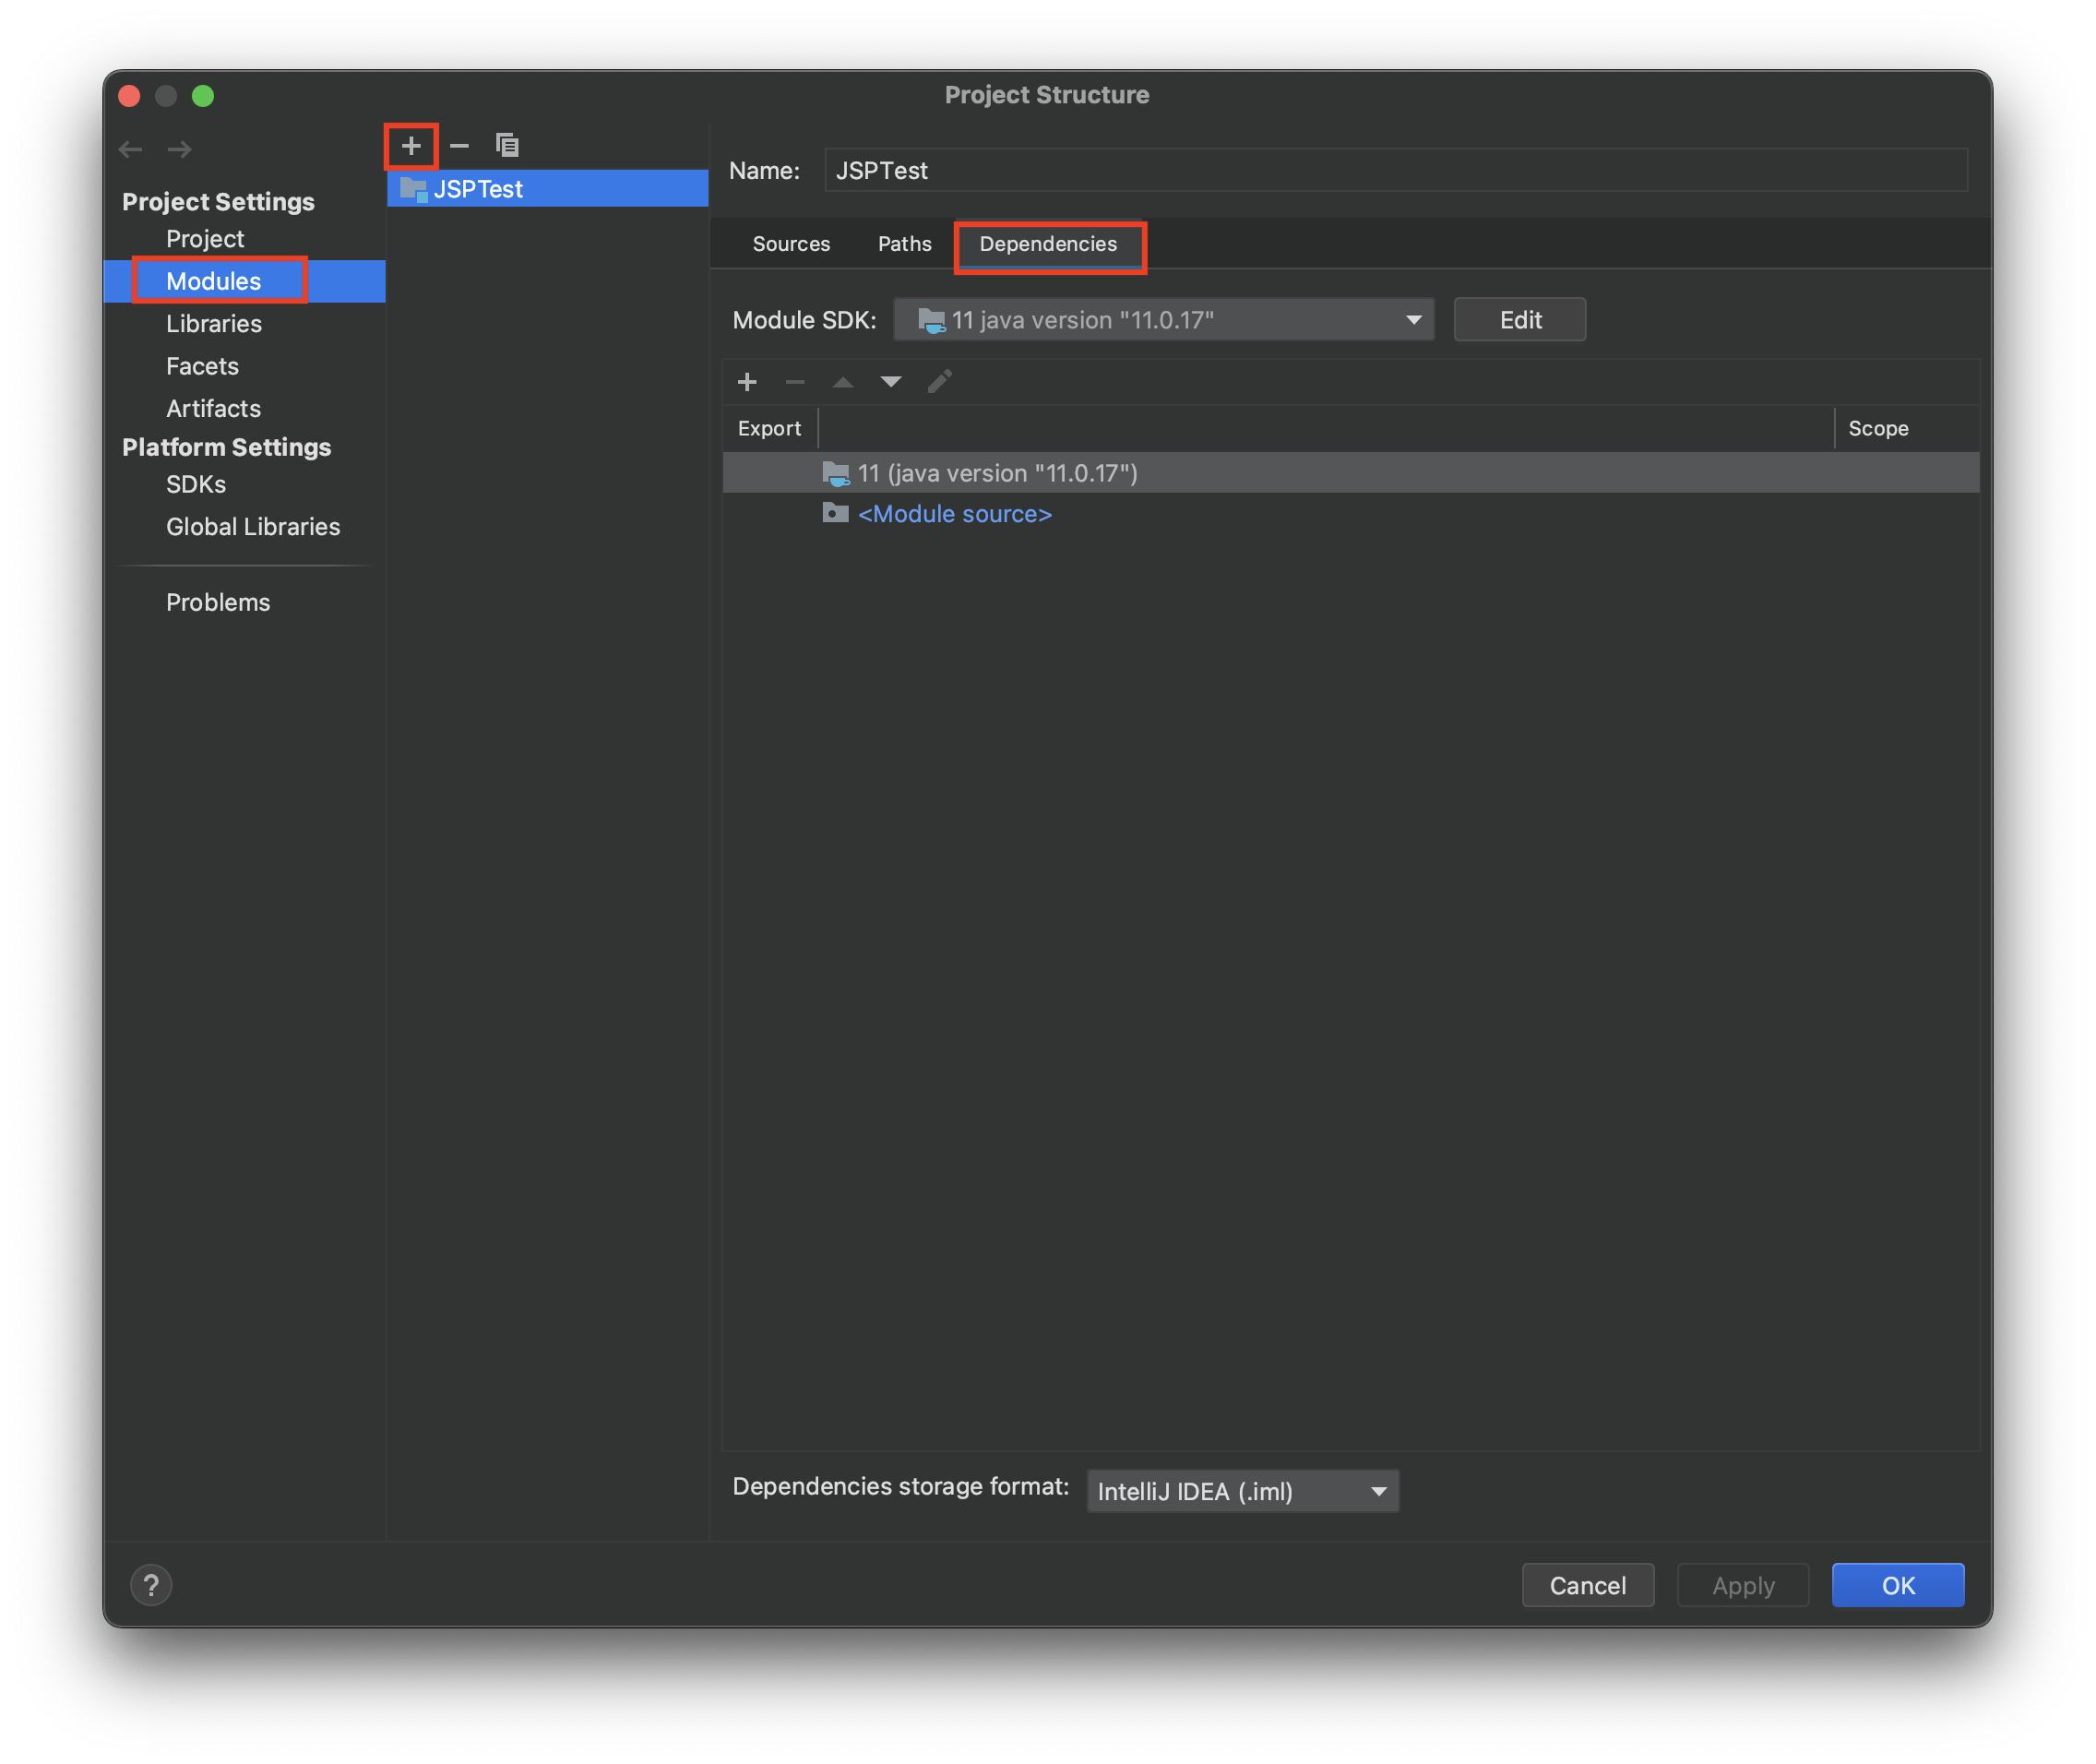The image size is (2096, 1764).
Task: Select the Module source dependency row
Action: tap(954, 514)
